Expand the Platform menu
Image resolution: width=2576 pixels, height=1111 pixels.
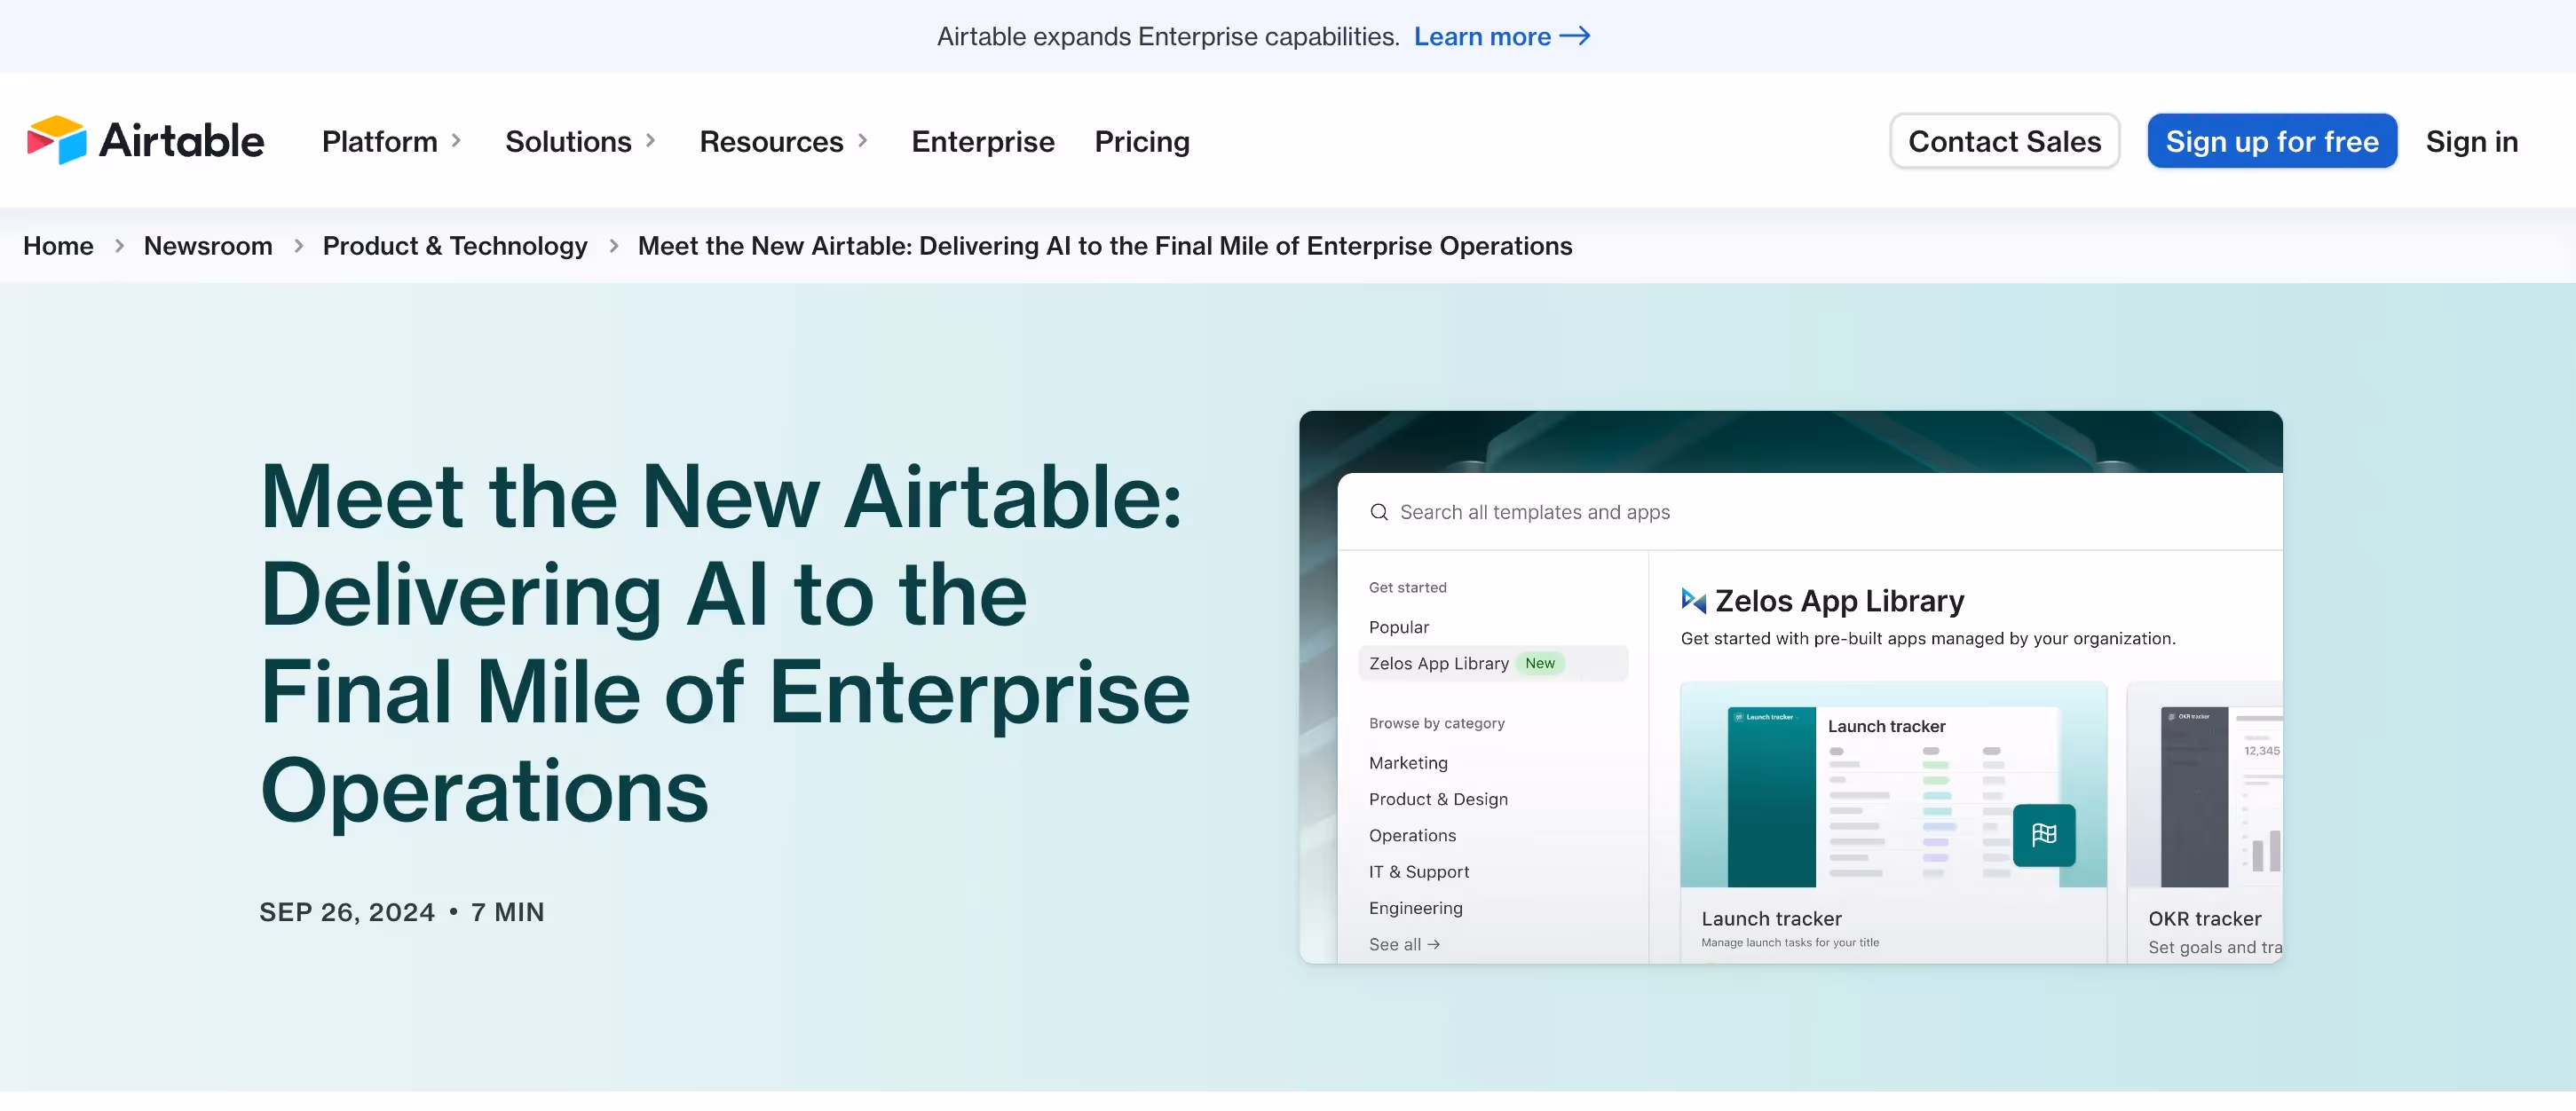click(391, 142)
